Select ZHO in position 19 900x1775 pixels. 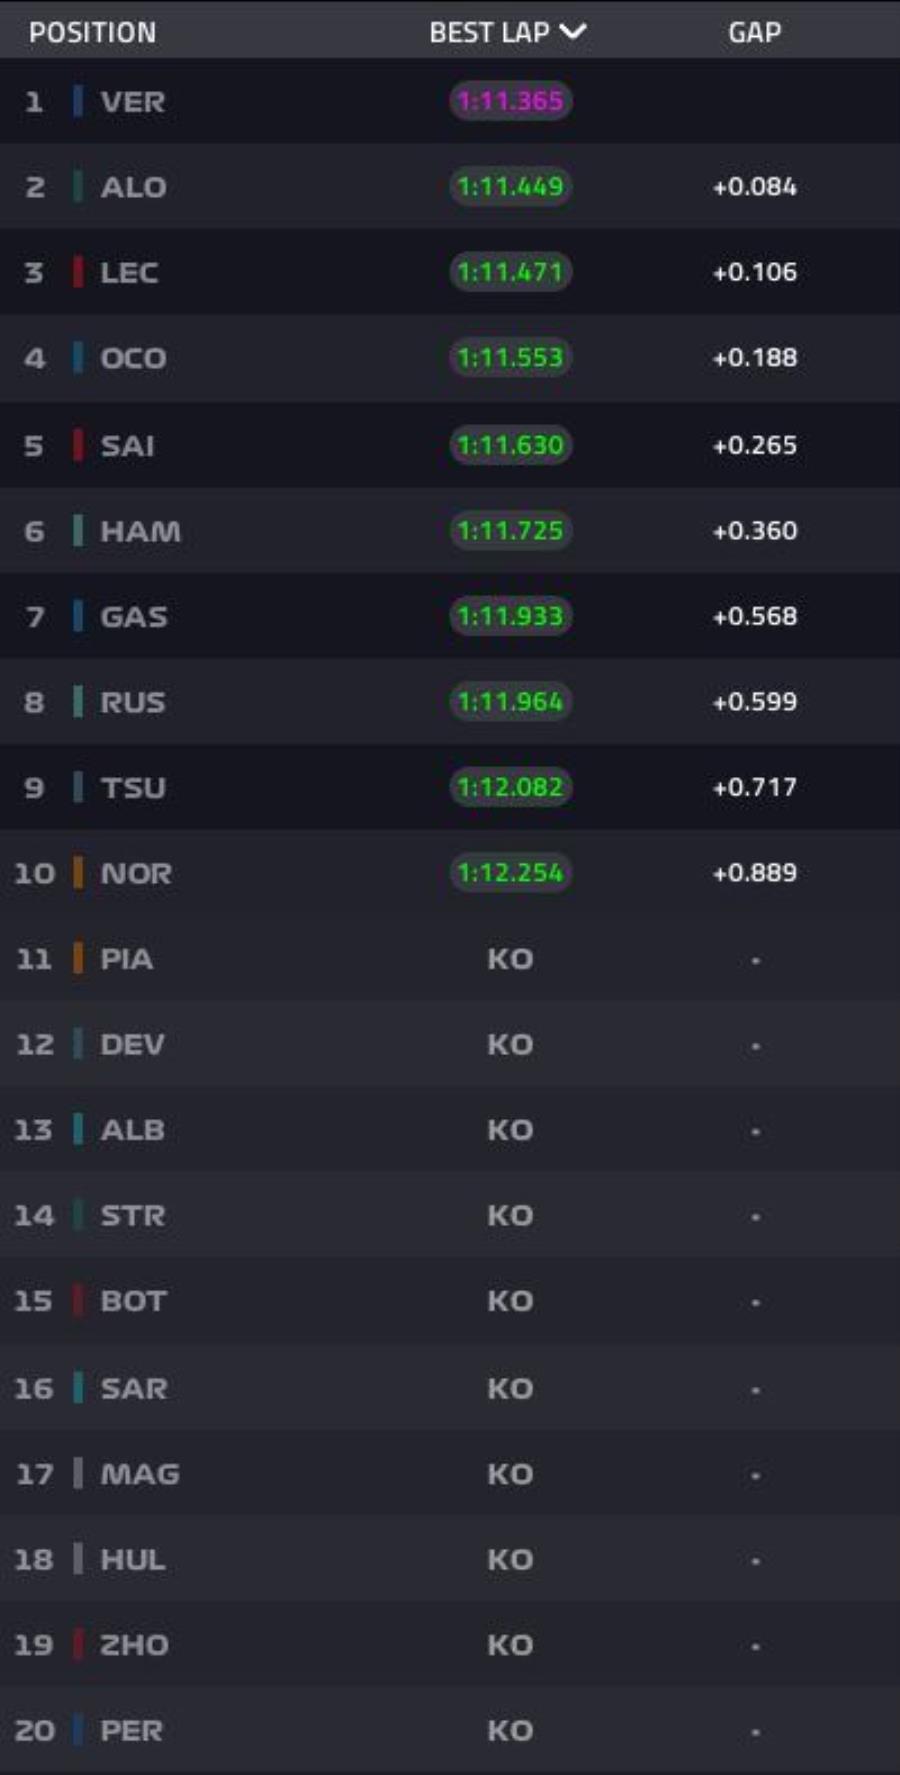pyautogui.click(x=134, y=1645)
